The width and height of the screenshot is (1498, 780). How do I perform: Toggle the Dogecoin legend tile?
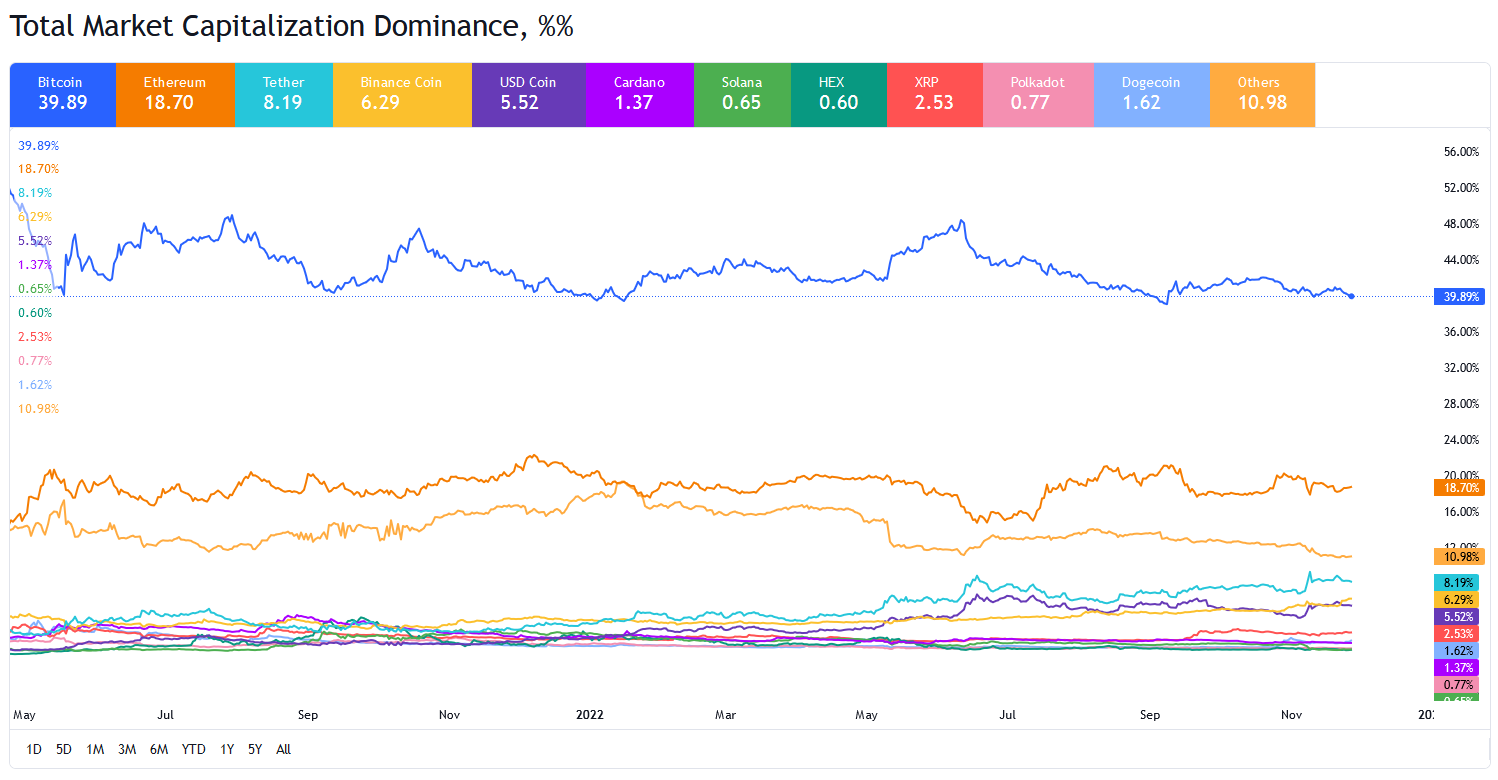tap(1151, 94)
